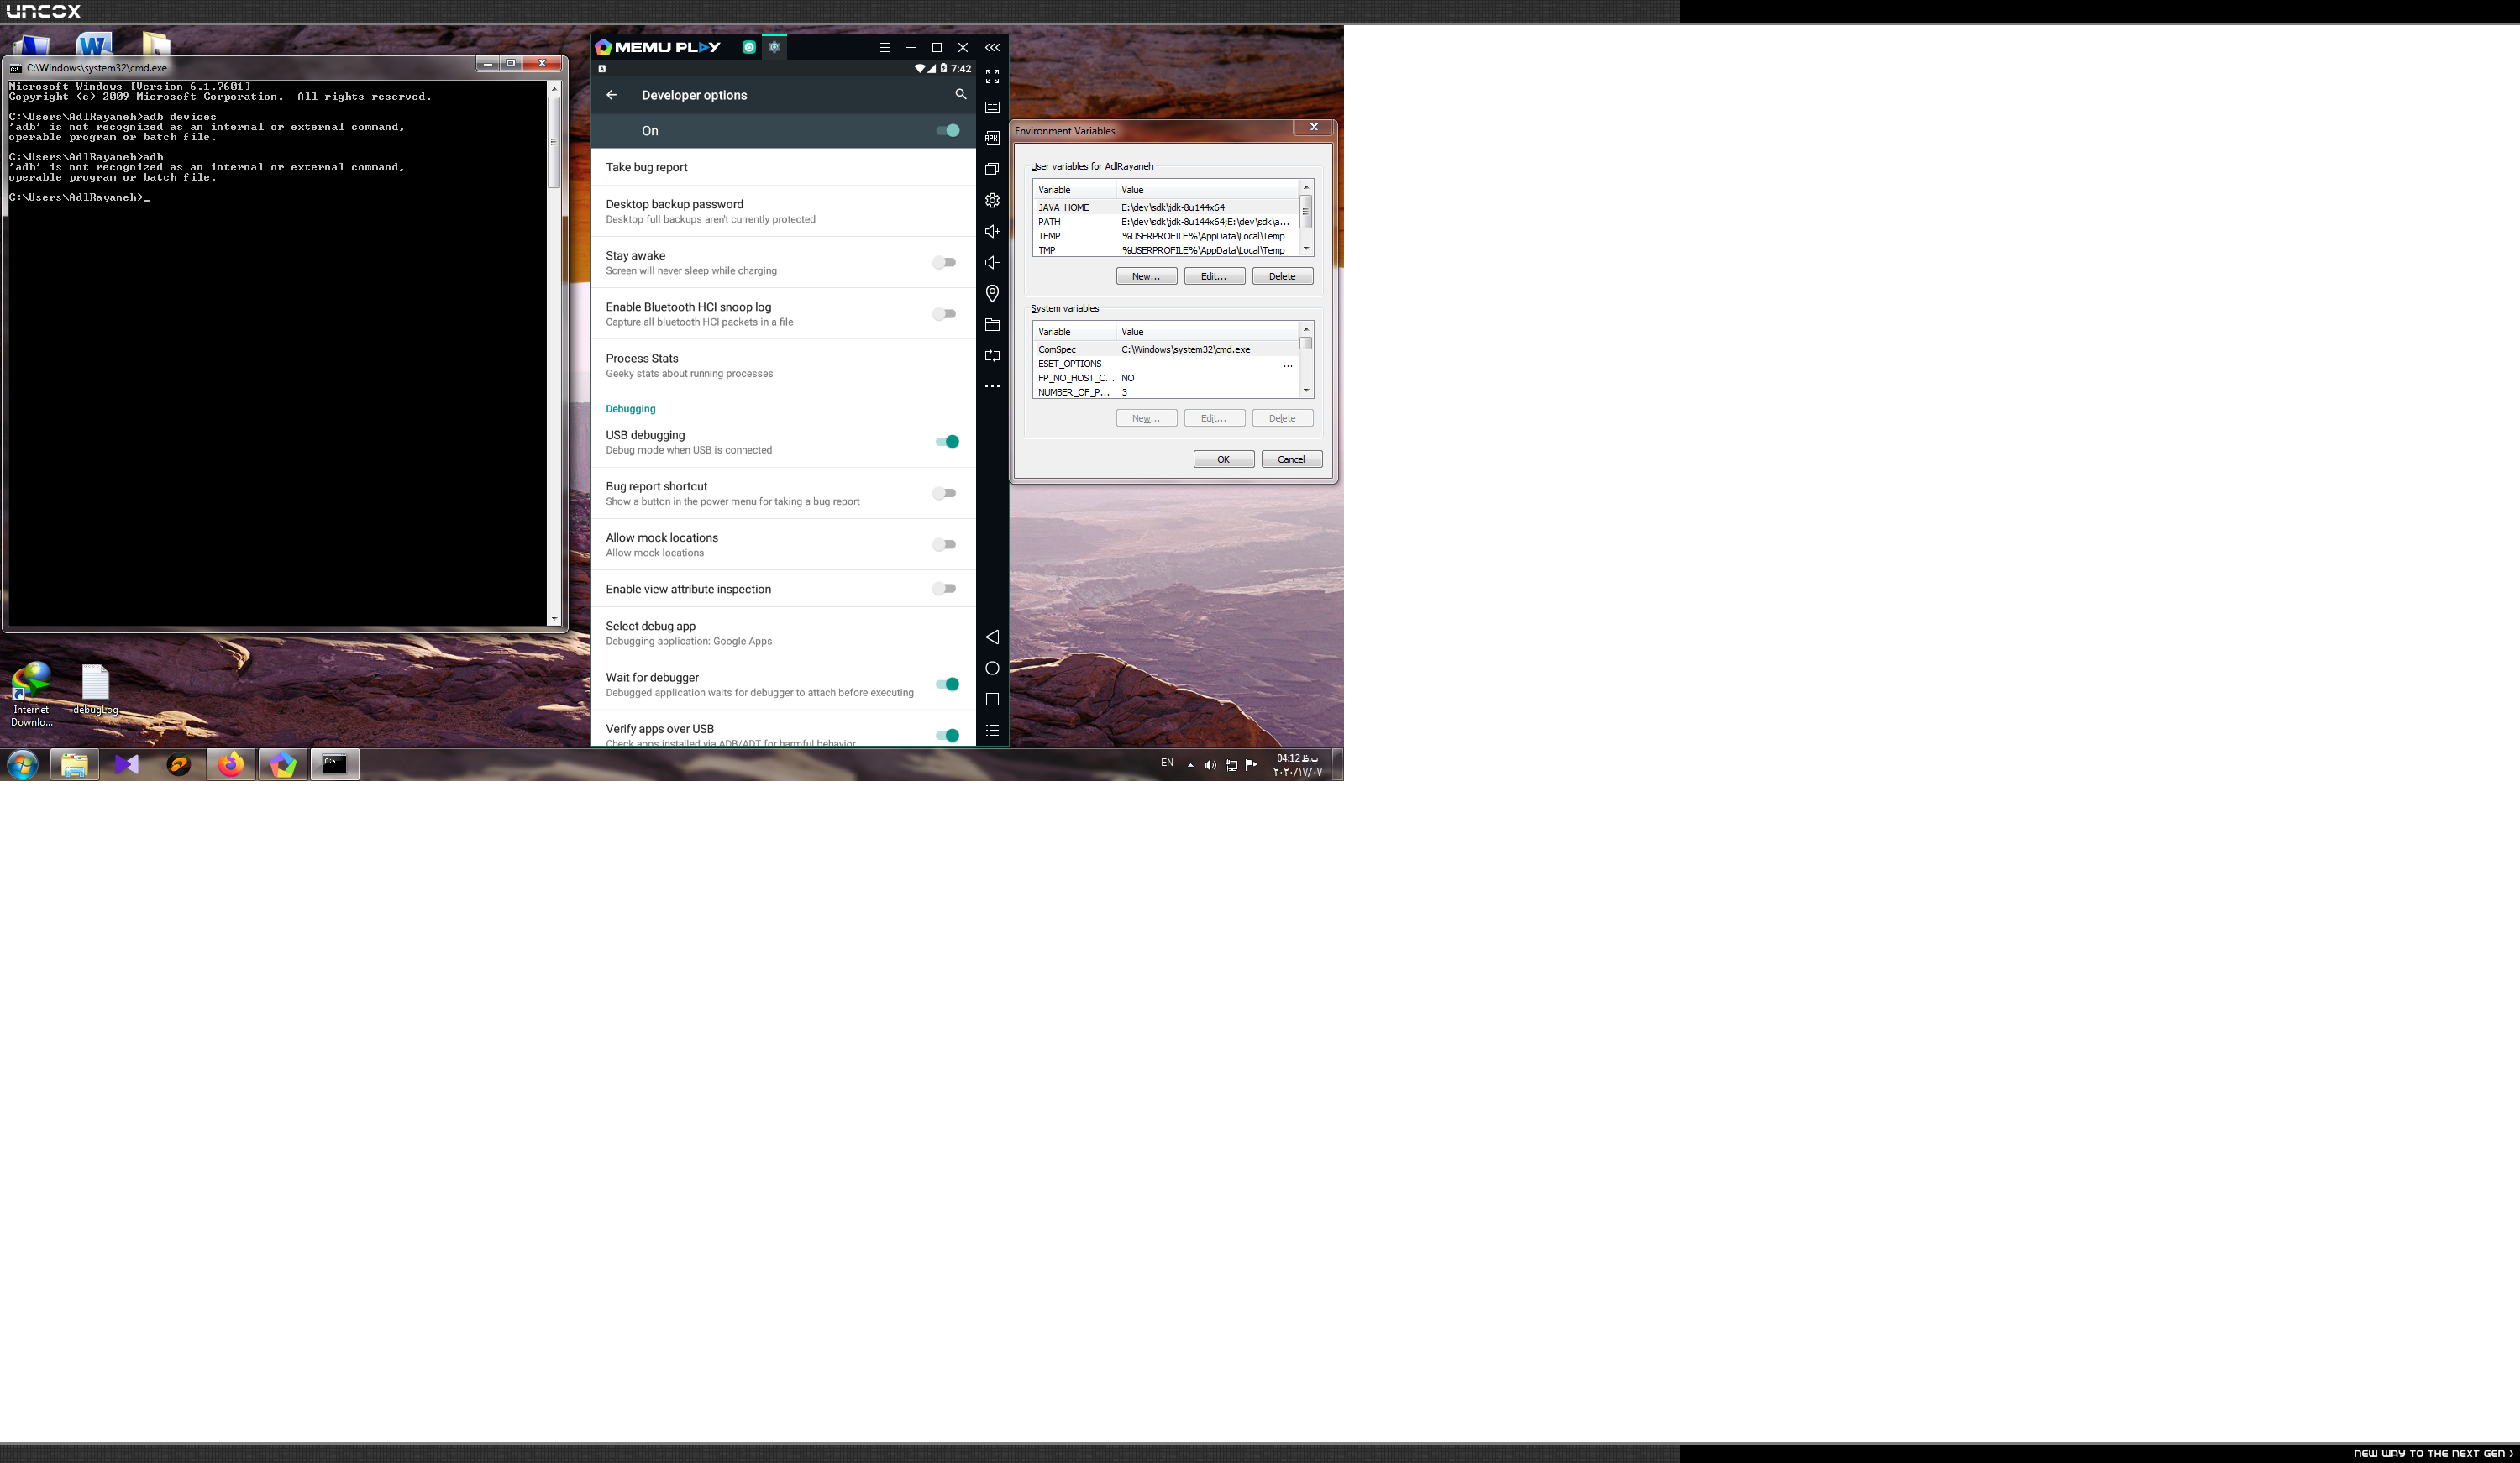Viewport: 2520px width, 1463px height.
Task: Open MEmu settings gear in sidebar
Action: (x=992, y=200)
